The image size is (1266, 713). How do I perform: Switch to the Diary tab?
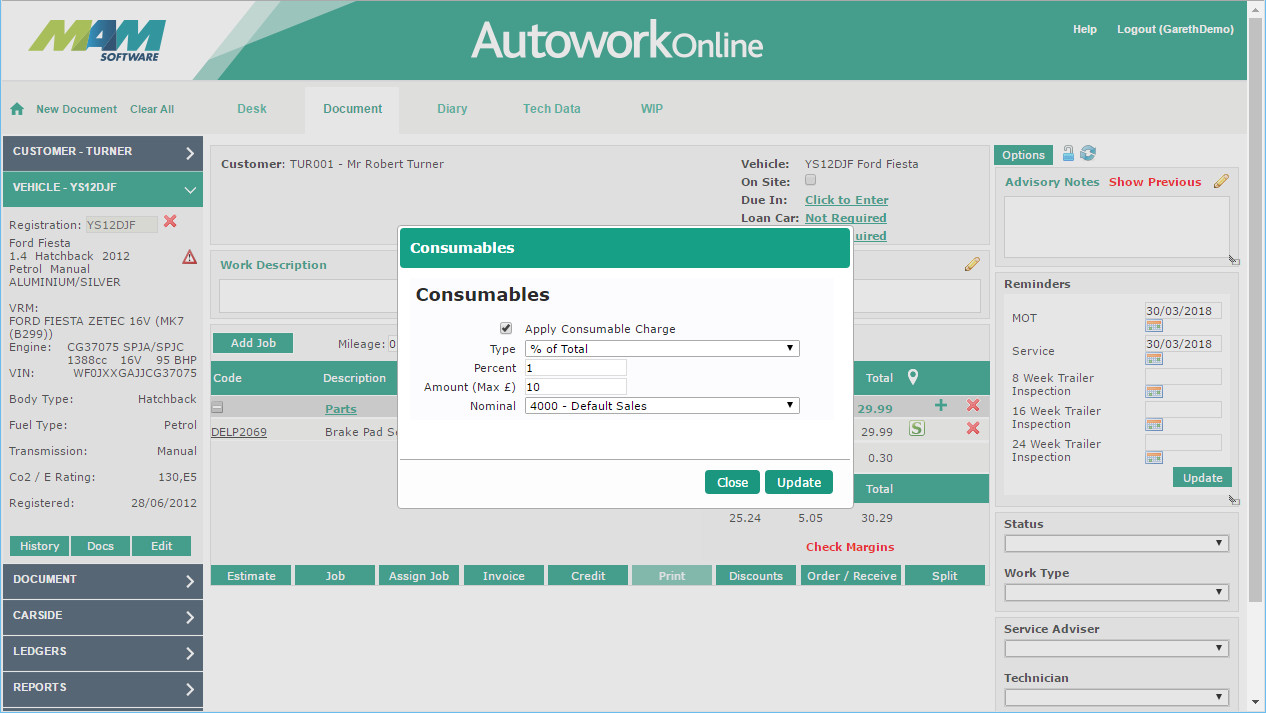[452, 109]
